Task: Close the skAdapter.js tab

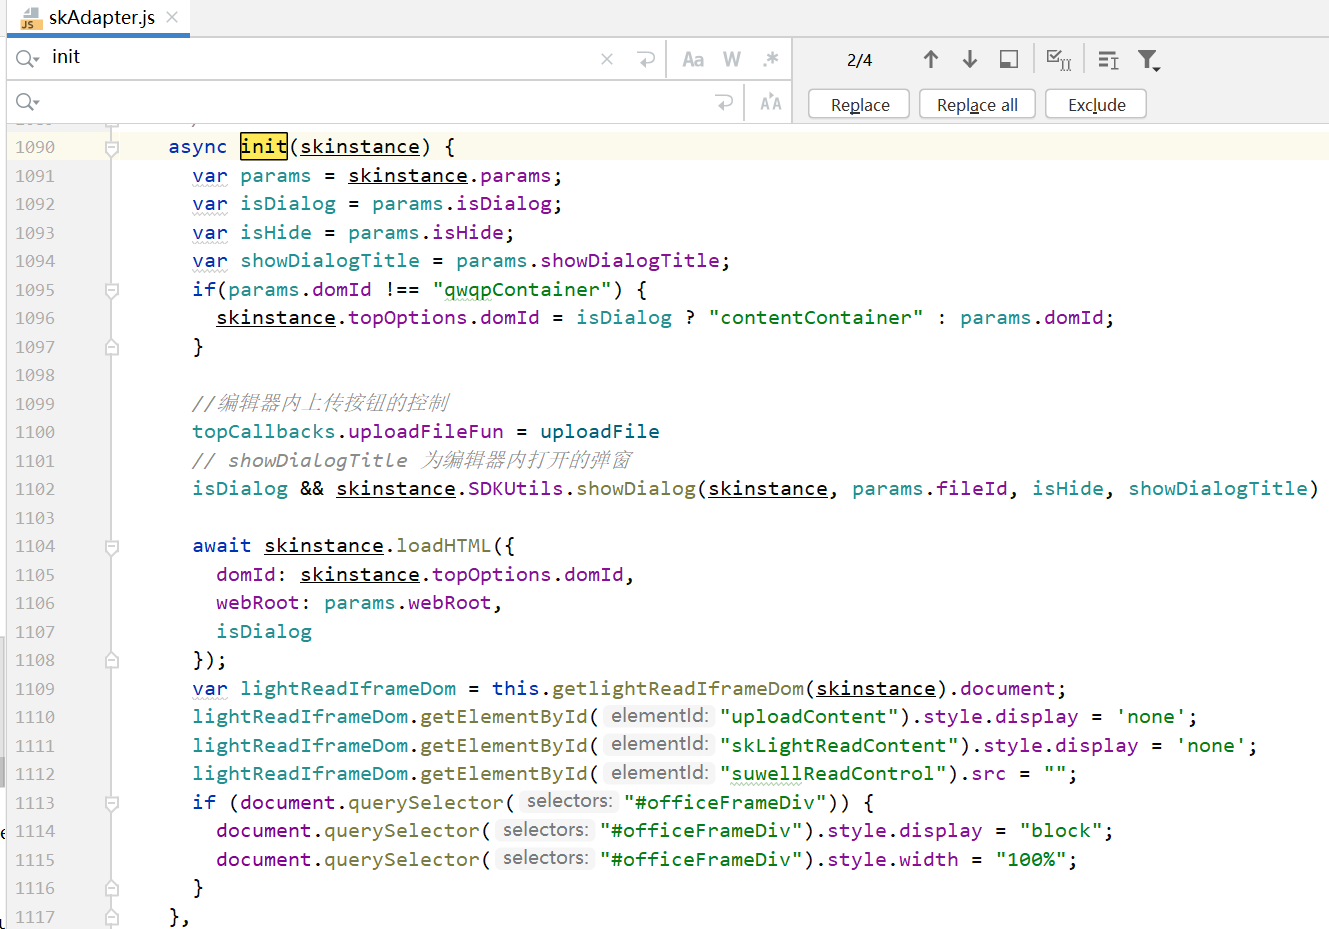Action: [172, 17]
